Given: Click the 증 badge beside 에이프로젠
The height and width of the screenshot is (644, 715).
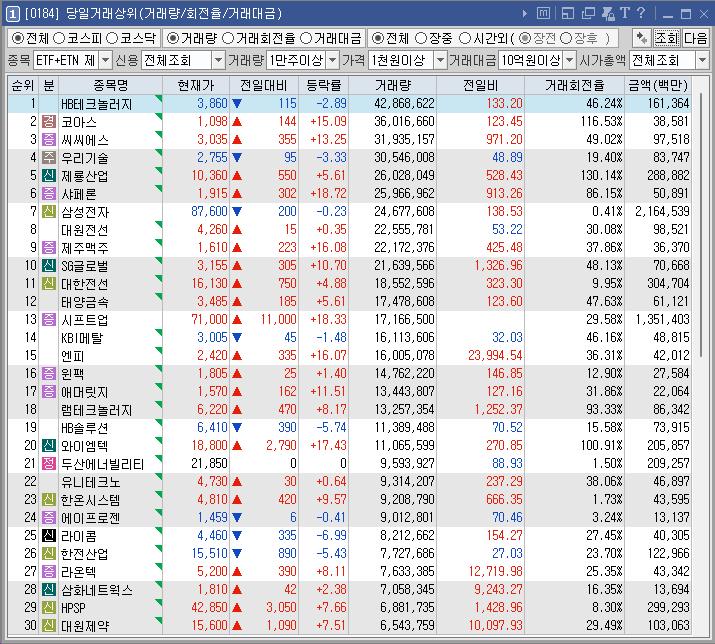Looking at the screenshot, I should (x=49, y=517).
